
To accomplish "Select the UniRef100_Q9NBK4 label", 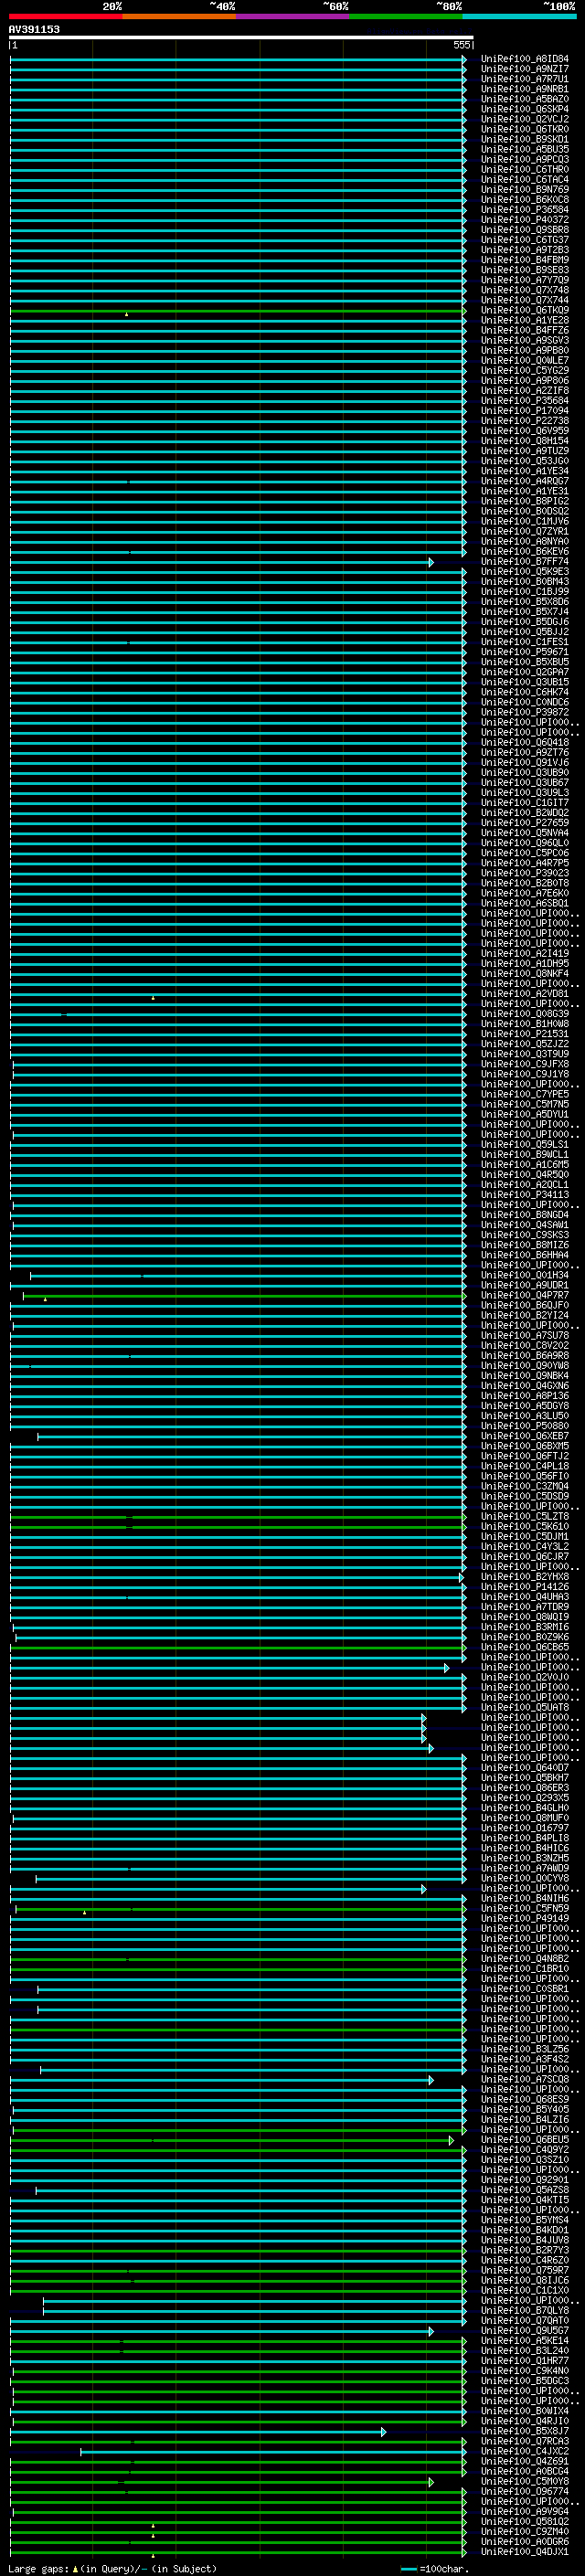I will coord(524,1376).
